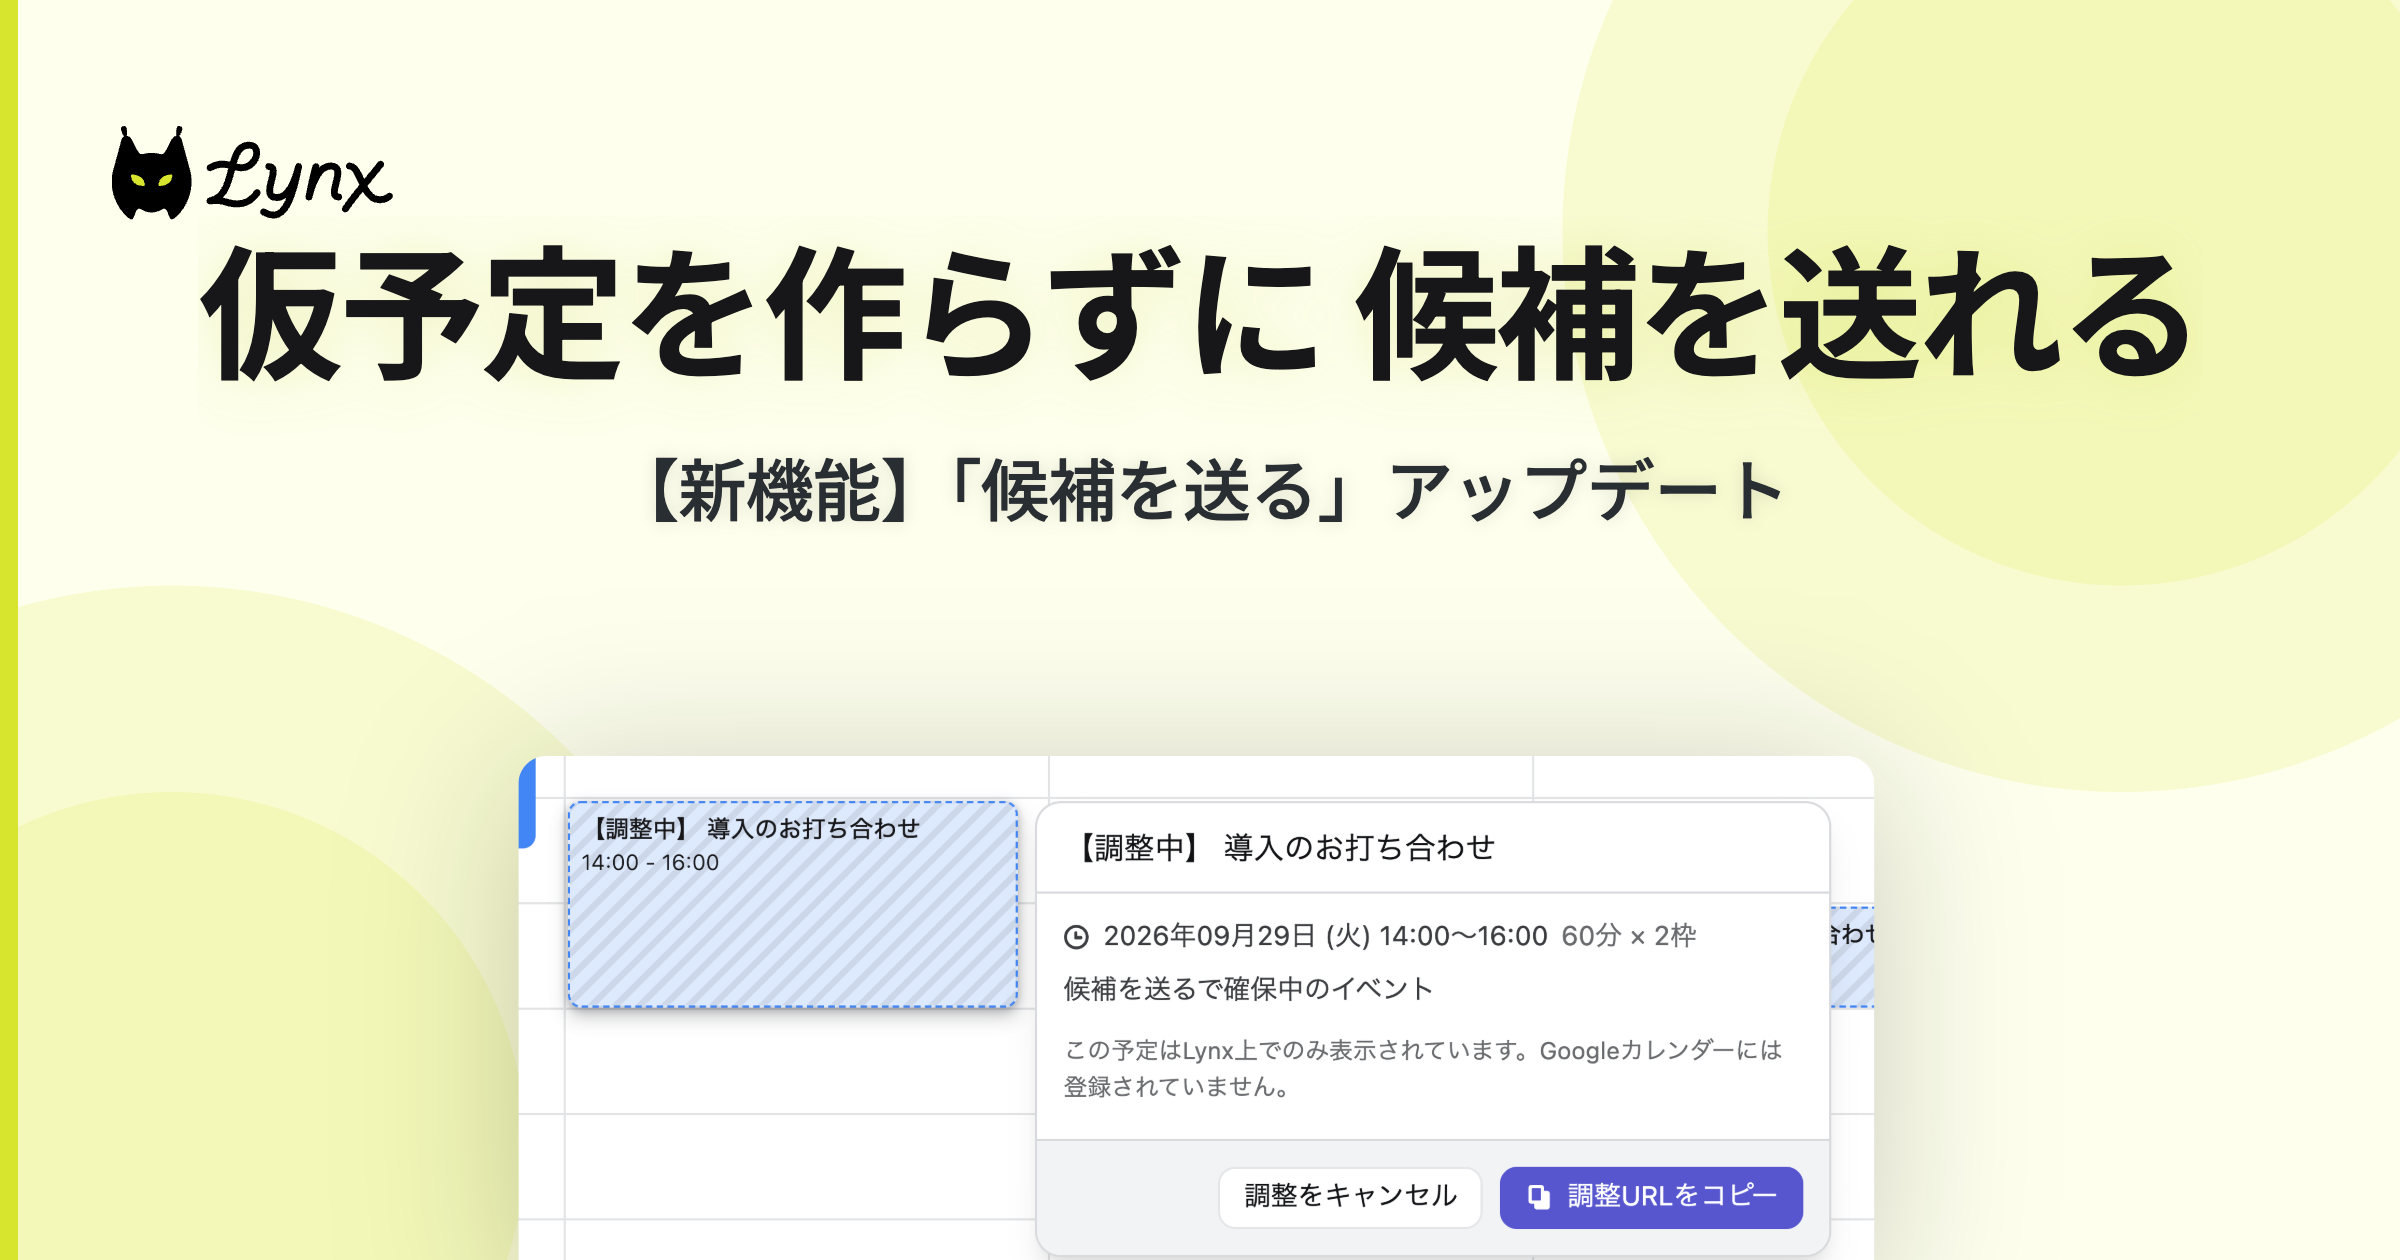Viewport: 2400px width, 1260px height.
Task: Click the empty calendar cell above the popup
Action: [1290, 778]
